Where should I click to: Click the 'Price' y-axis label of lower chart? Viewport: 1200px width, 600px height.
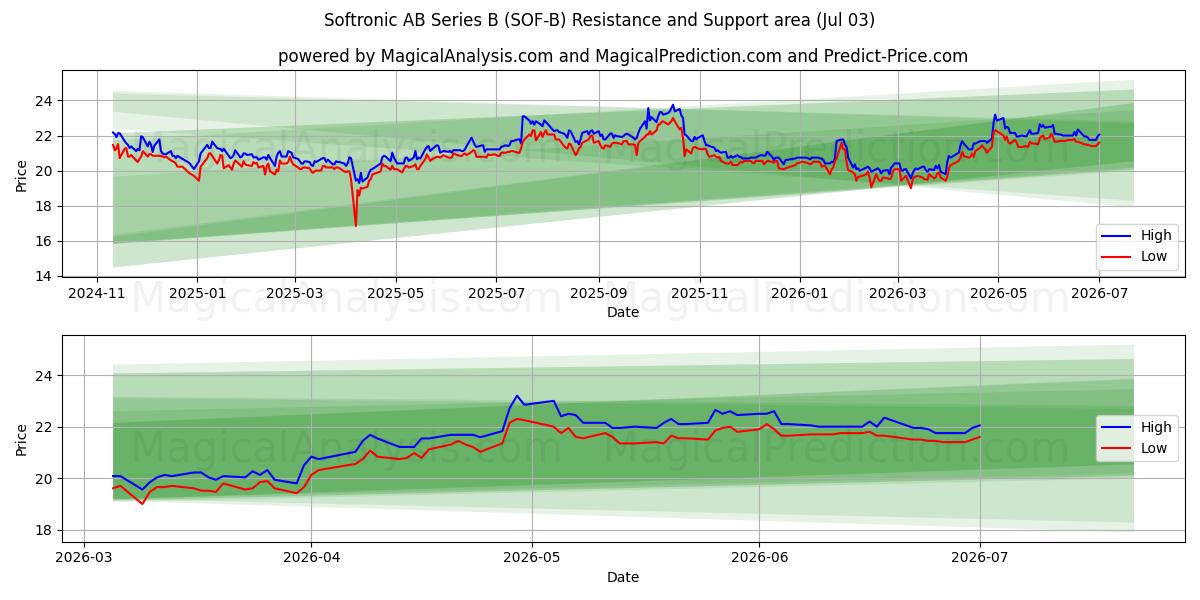click(x=22, y=438)
